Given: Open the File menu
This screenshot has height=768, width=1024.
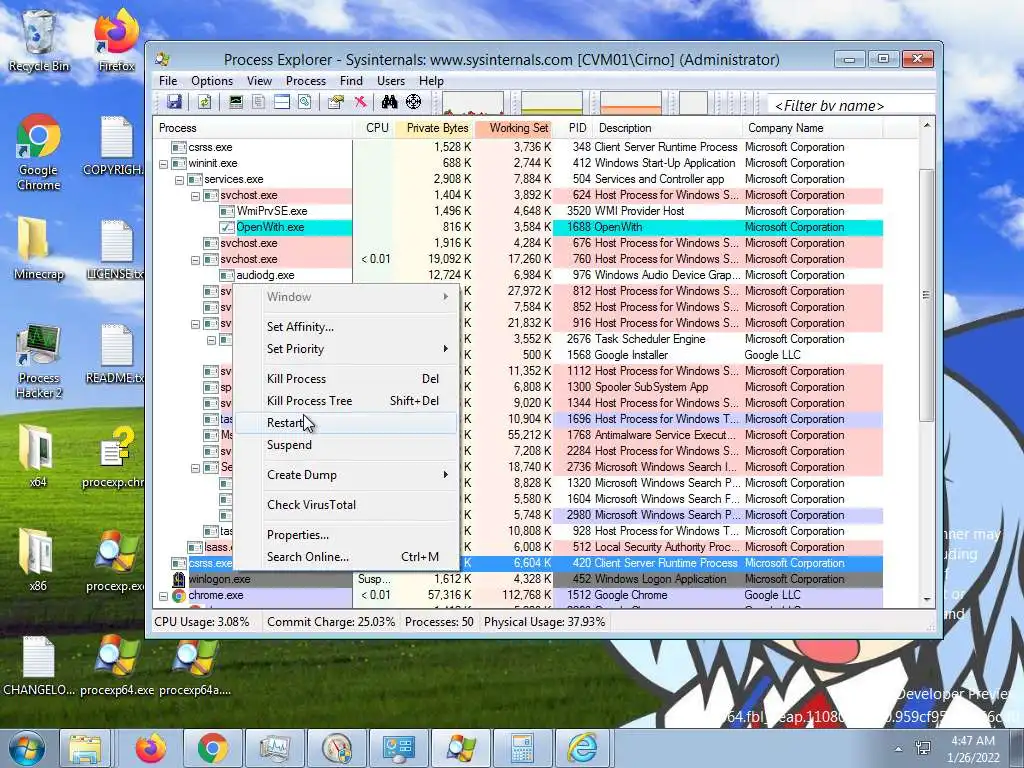Looking at the screenshot, I should tap(168, 81).
